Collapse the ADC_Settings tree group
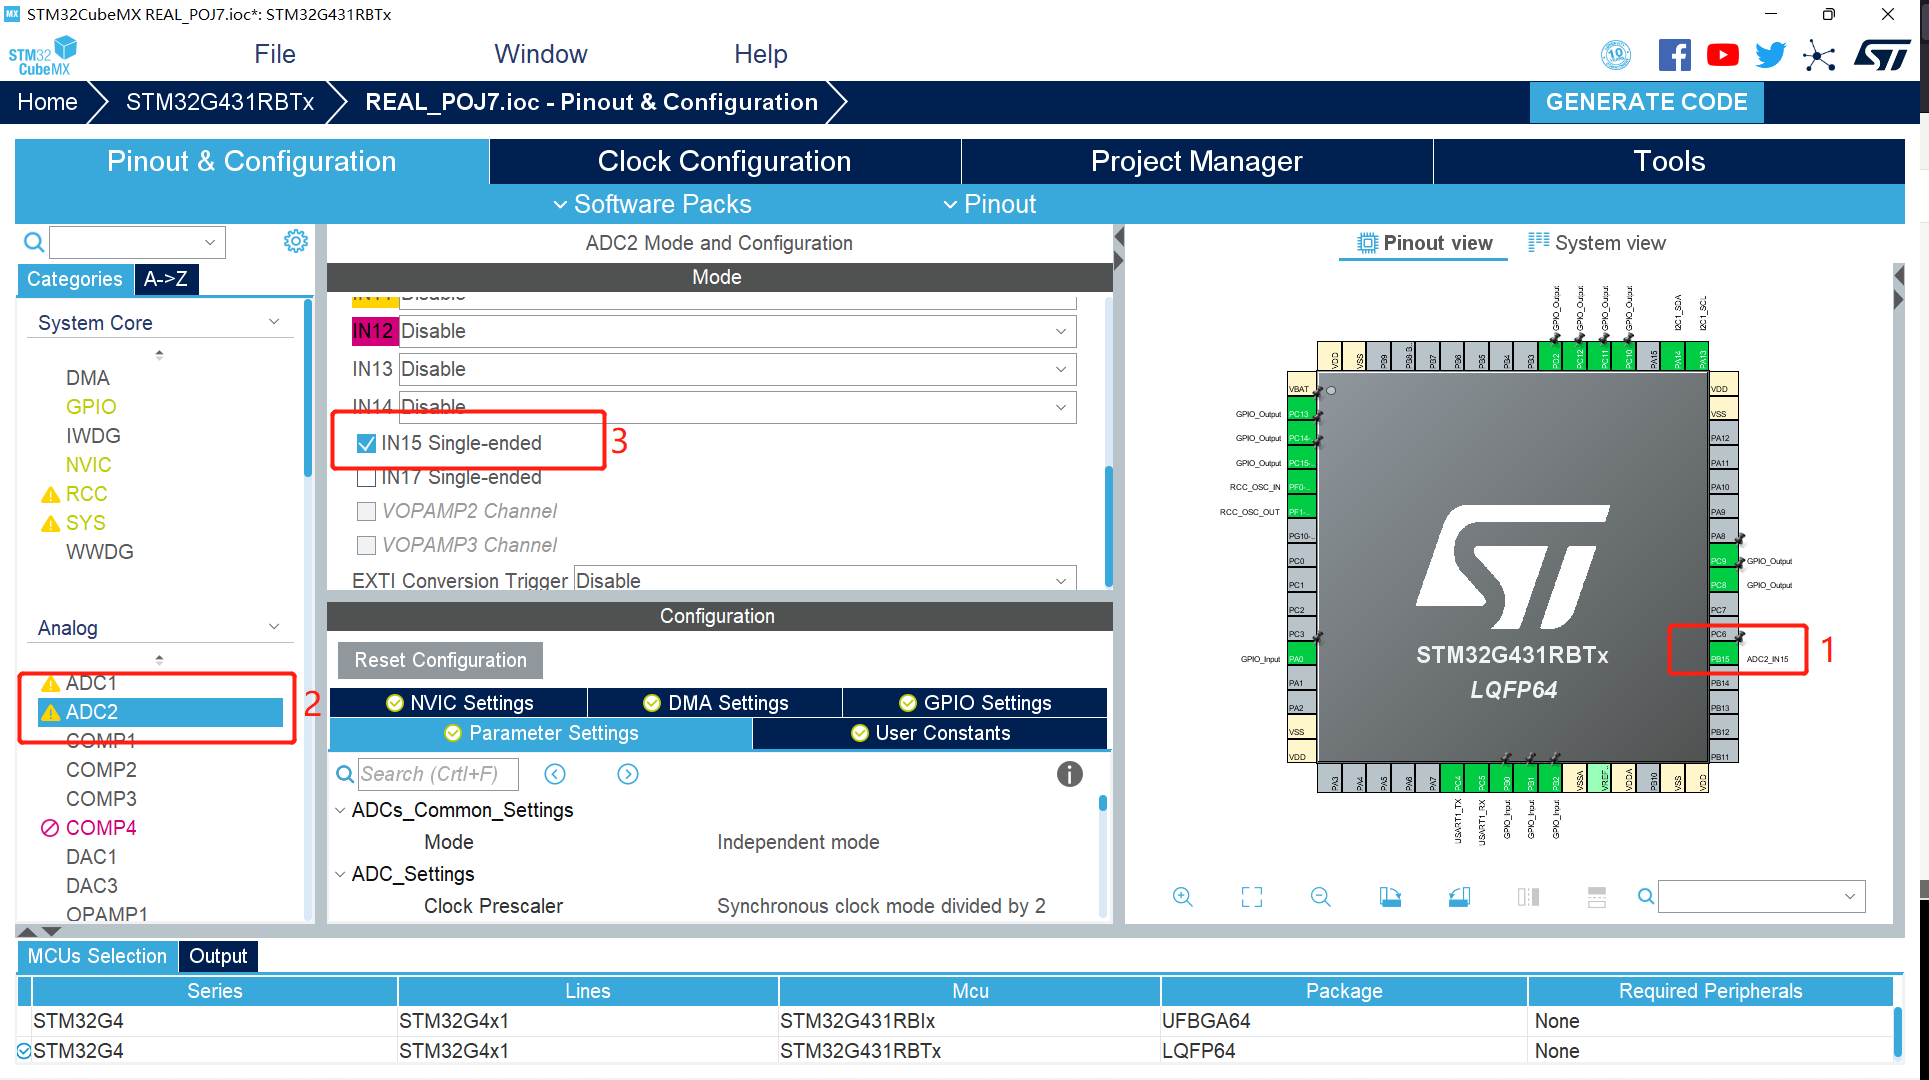Screen dimensions: 1929x1080 (x=340, y=874)
